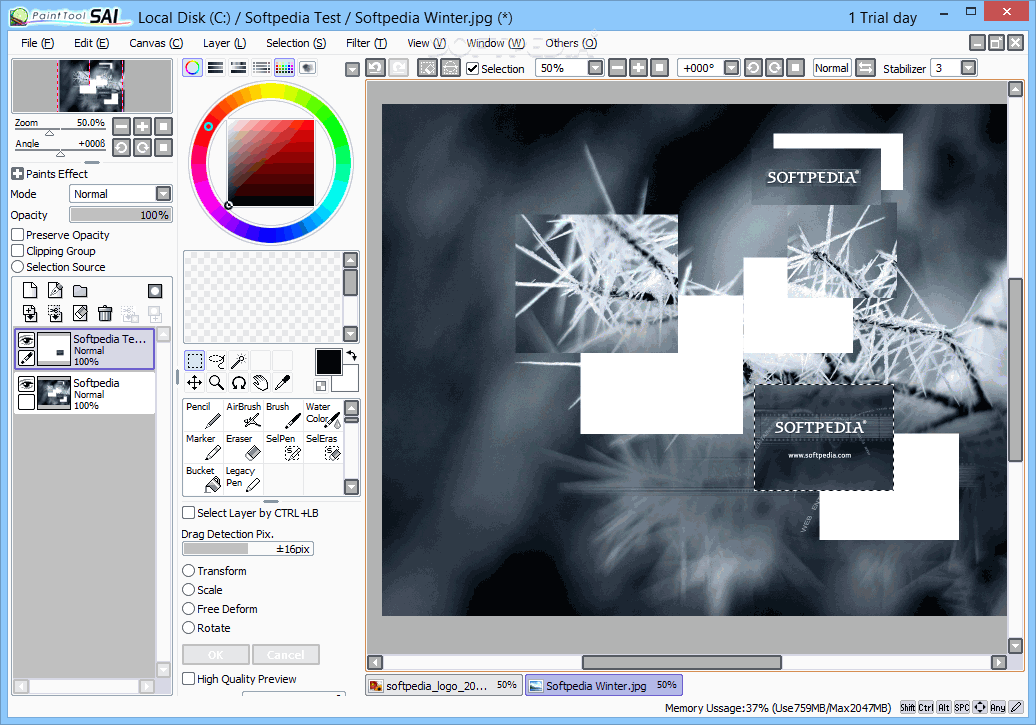
Task: Select the Move tool
Action: pyautogui.click(x=194, y=382)
